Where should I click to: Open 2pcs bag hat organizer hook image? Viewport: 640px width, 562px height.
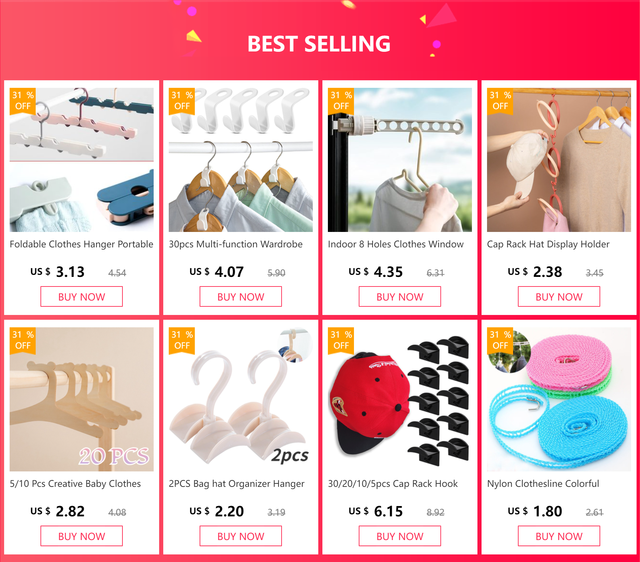[241, 399]
